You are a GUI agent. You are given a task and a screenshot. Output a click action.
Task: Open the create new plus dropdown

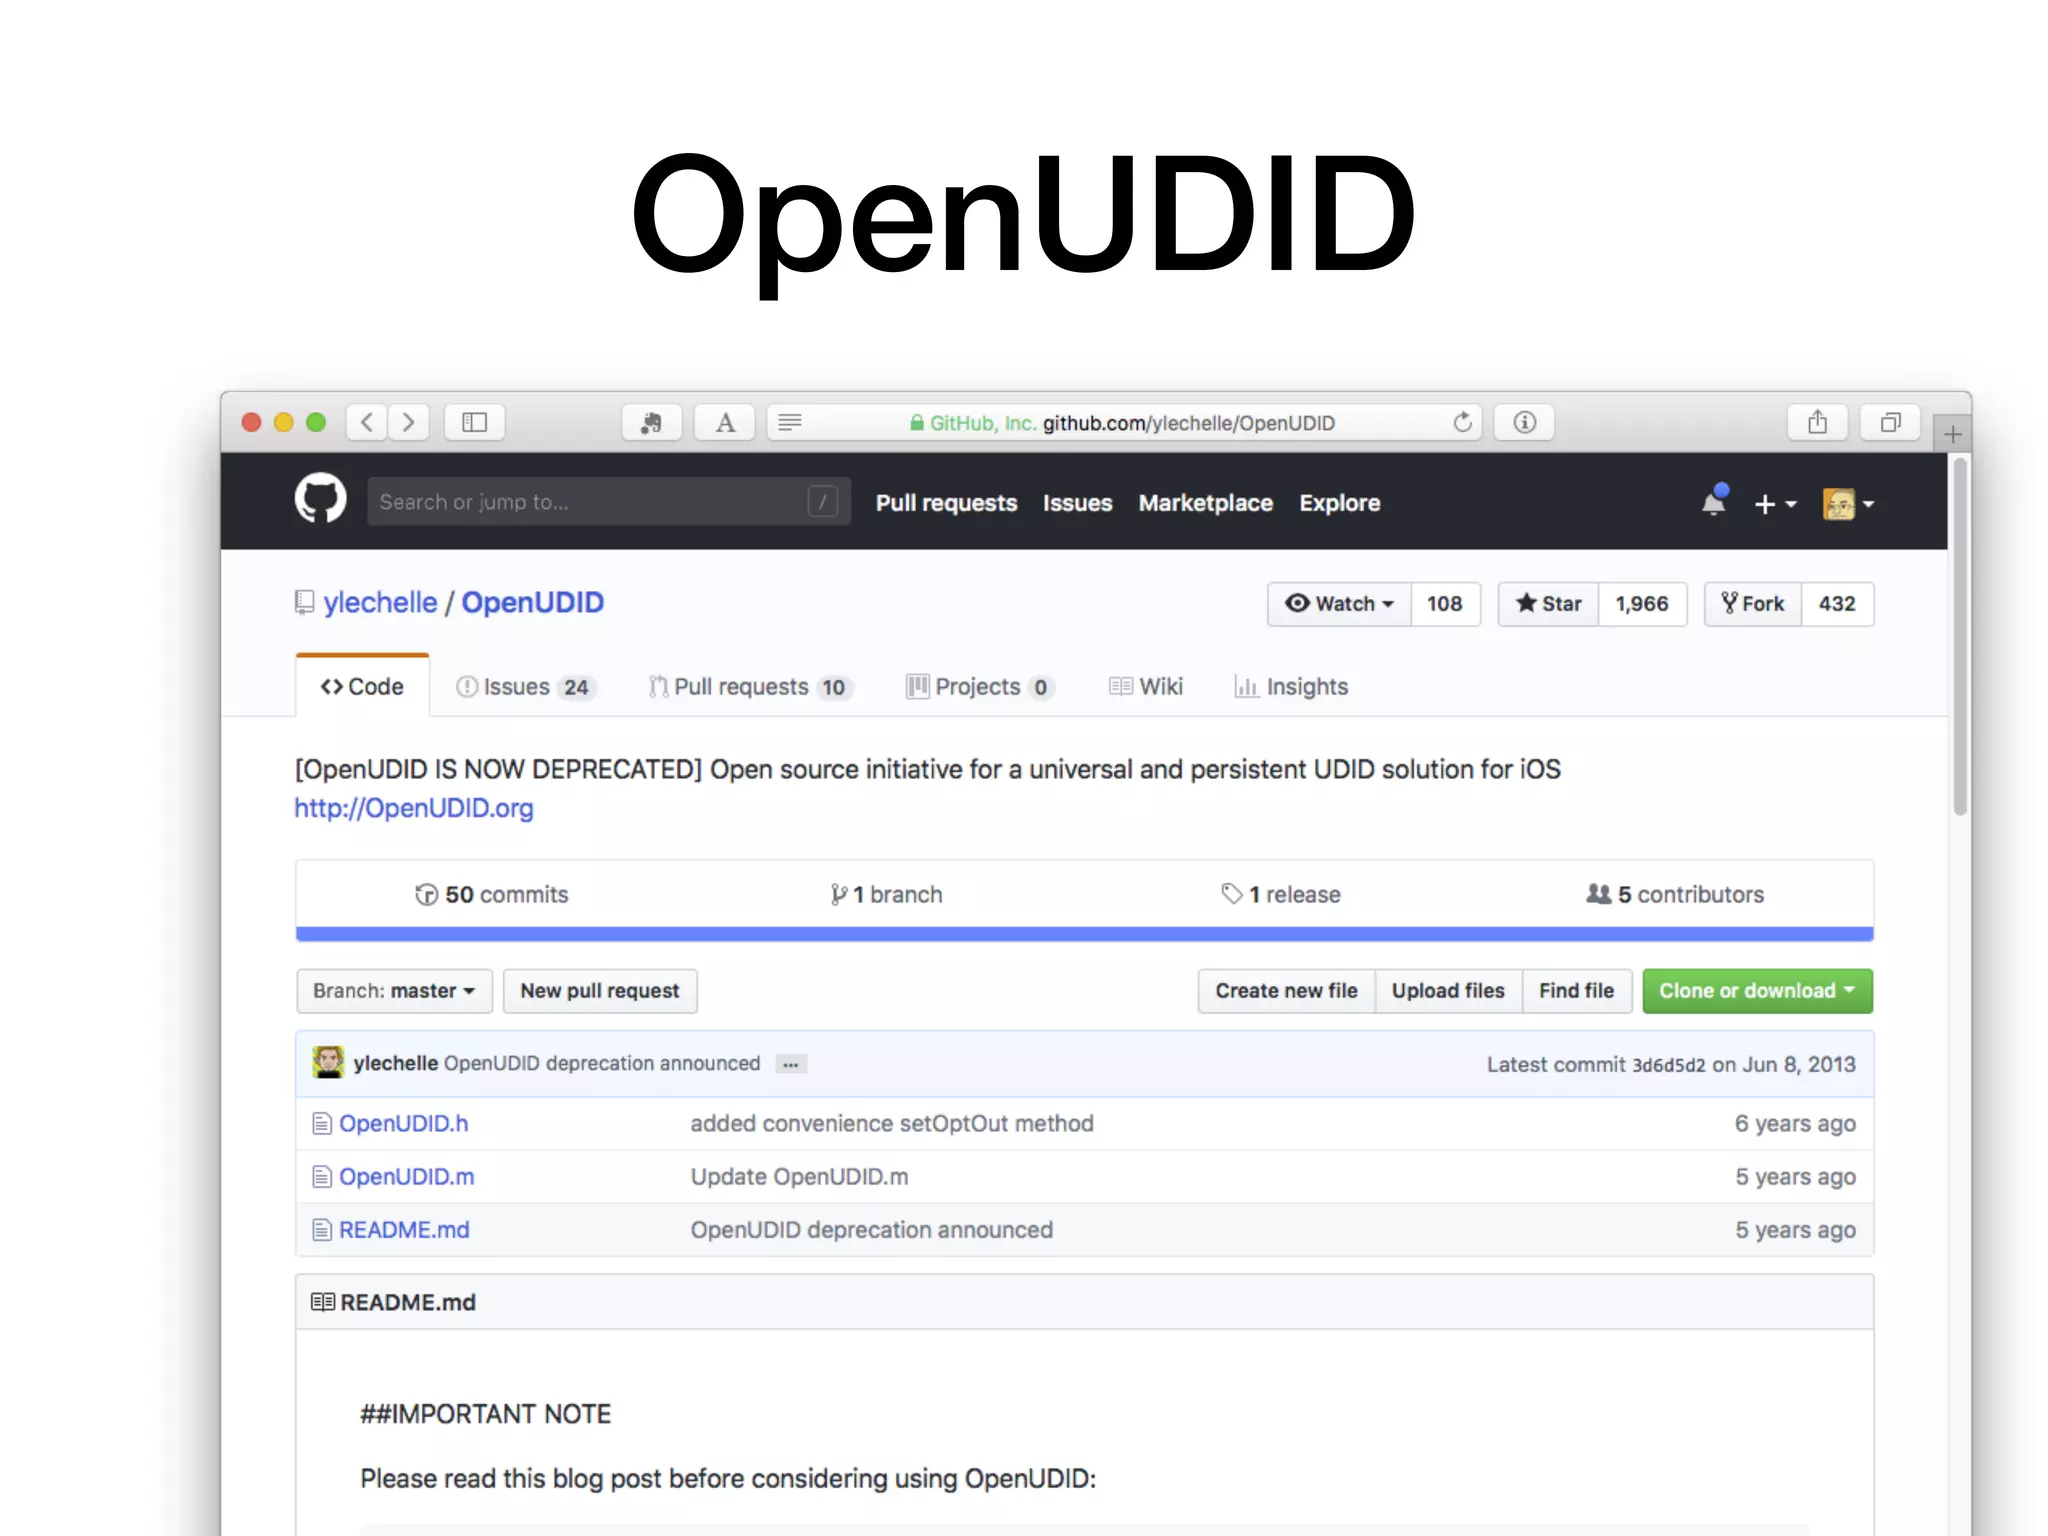1775,504
